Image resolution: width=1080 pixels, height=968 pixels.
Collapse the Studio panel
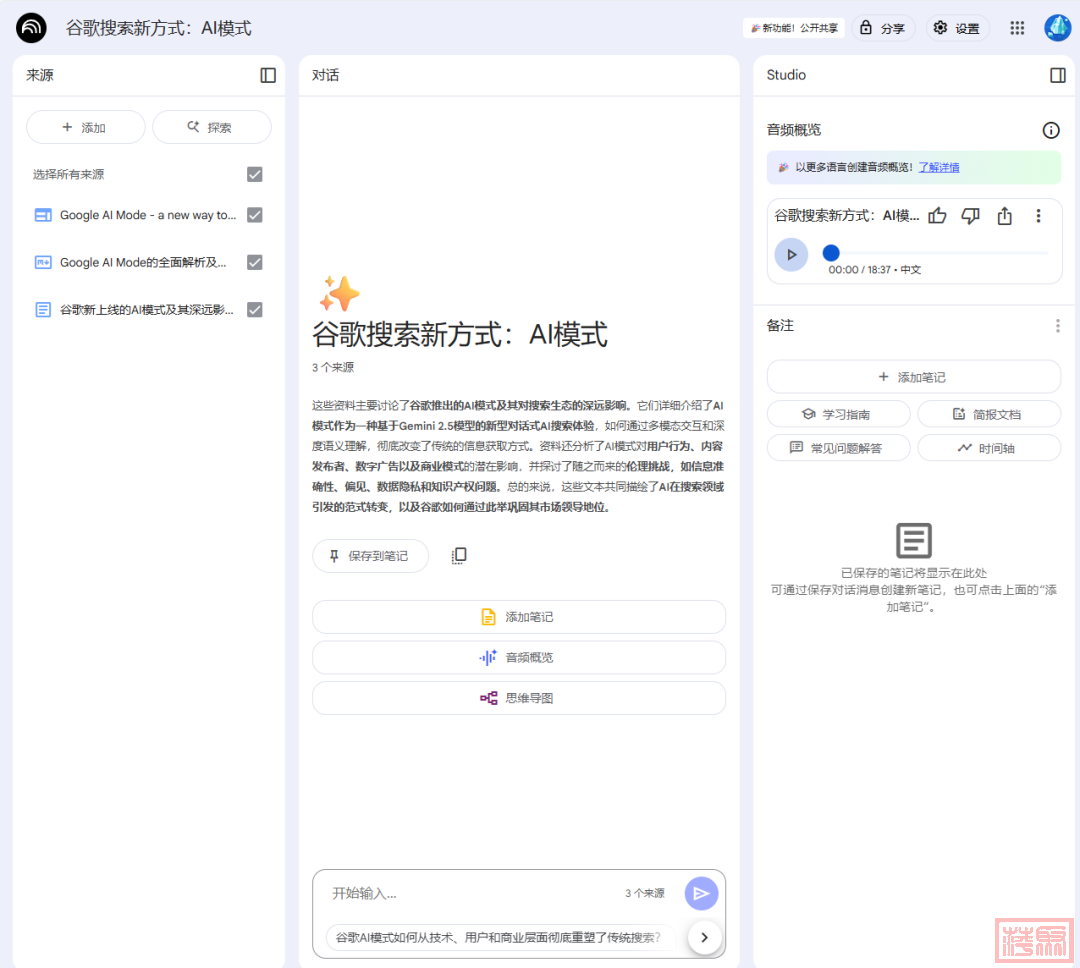click(x=1057, y=75)
